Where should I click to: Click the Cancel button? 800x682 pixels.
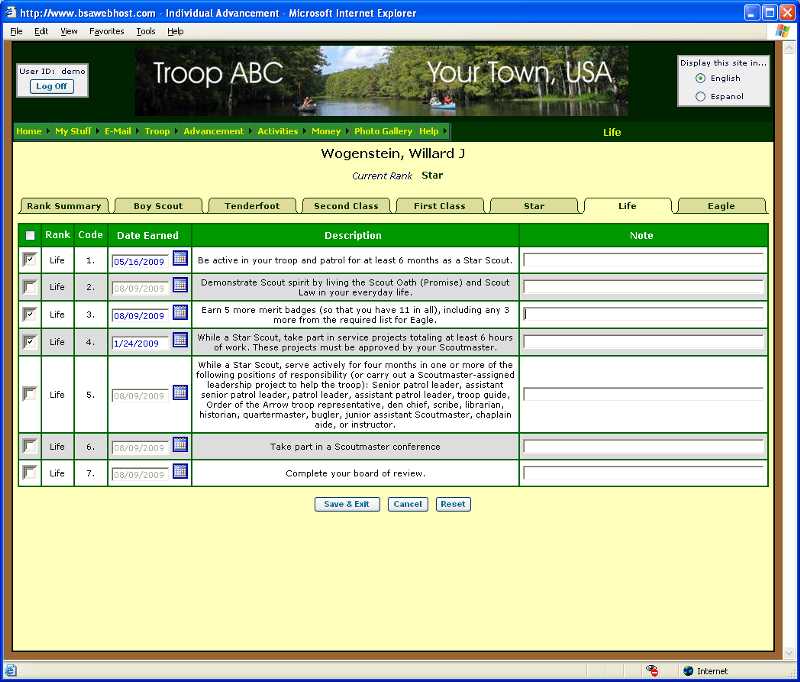[x=408, y=504]
